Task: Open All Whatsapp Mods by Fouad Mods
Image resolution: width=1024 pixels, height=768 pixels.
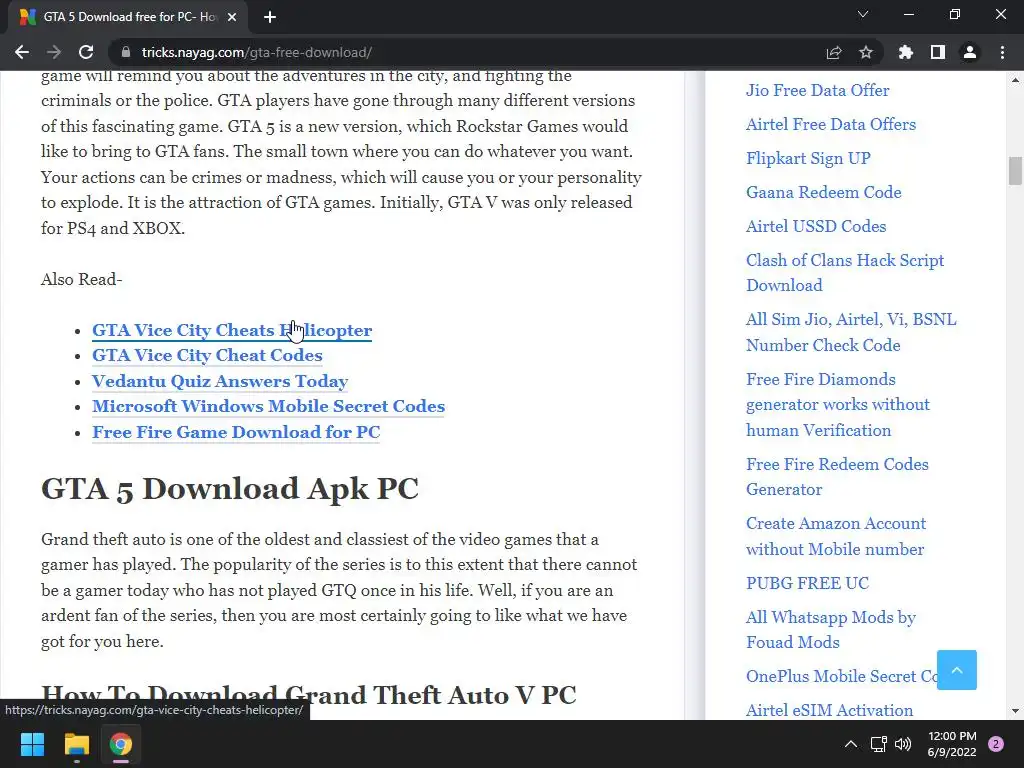Action: [831, 630]
